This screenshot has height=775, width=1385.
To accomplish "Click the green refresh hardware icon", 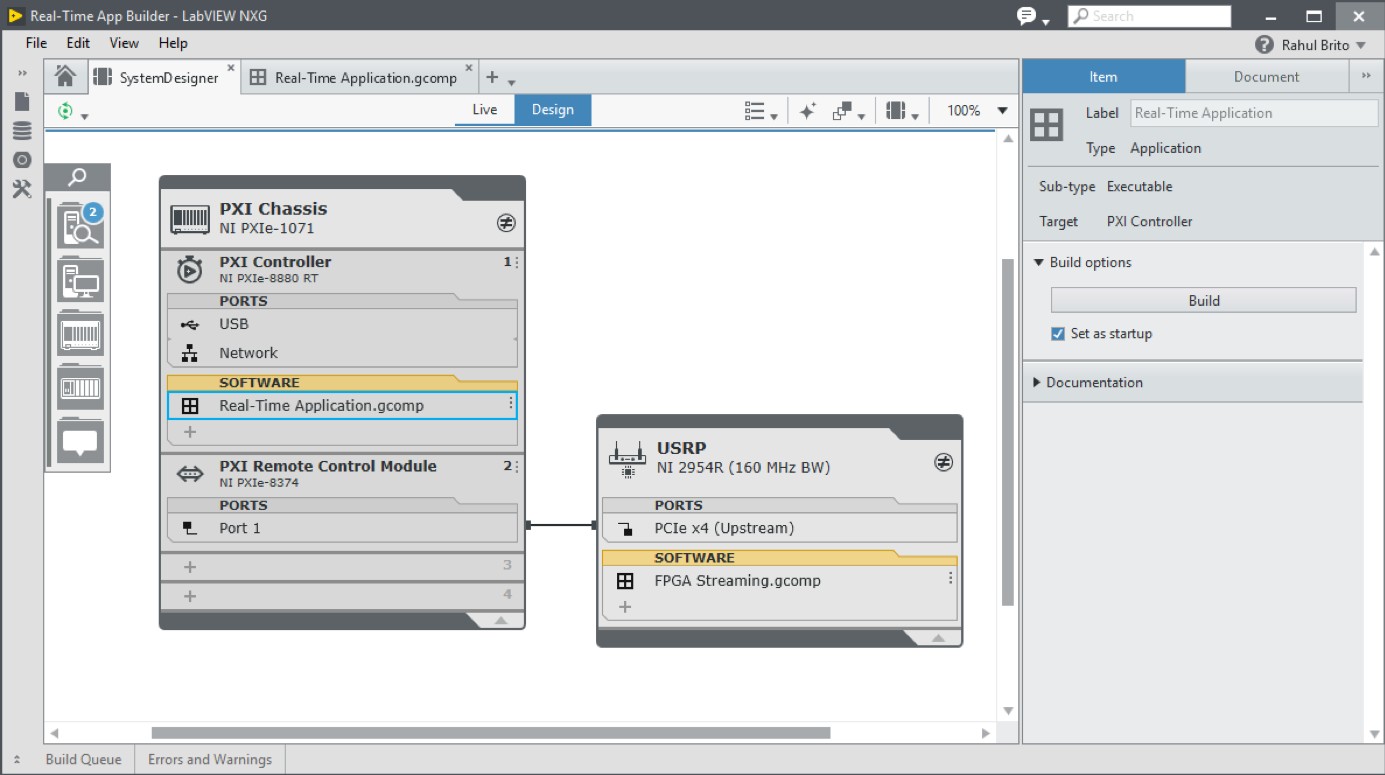I will coord(65,111).
